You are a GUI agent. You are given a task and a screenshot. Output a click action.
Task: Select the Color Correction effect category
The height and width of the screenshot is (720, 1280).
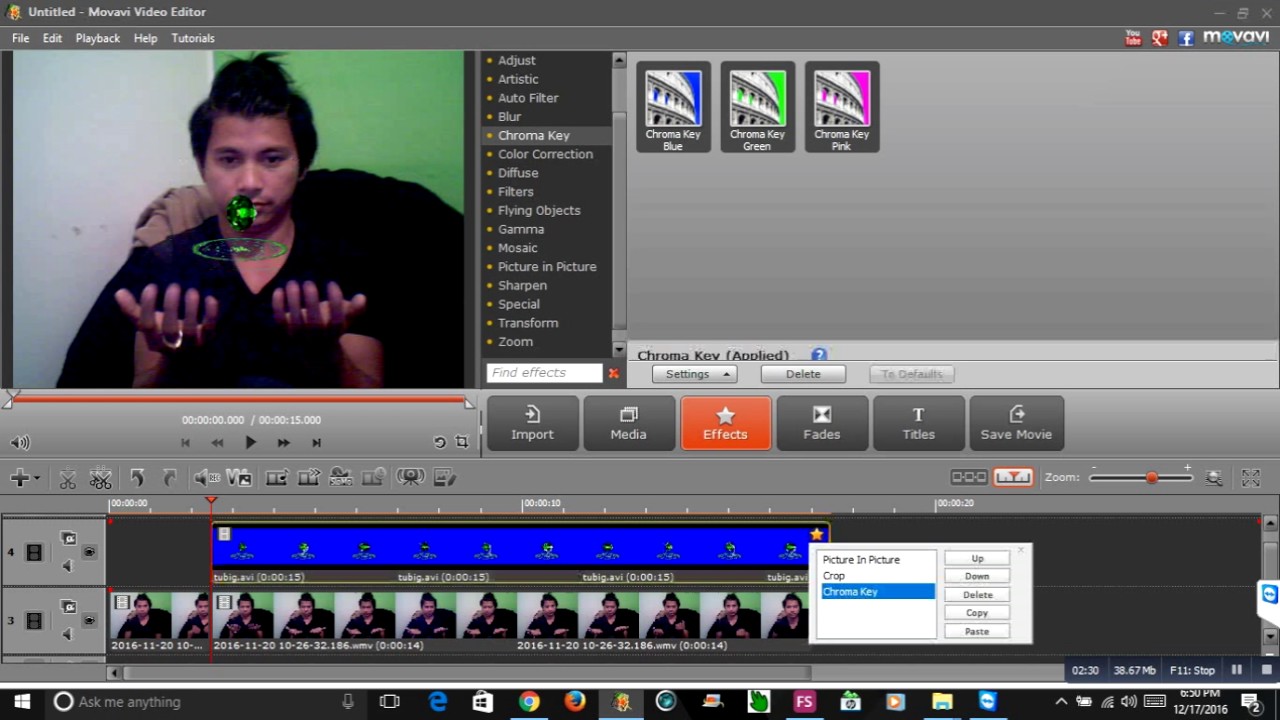click(x=545, y=154)
